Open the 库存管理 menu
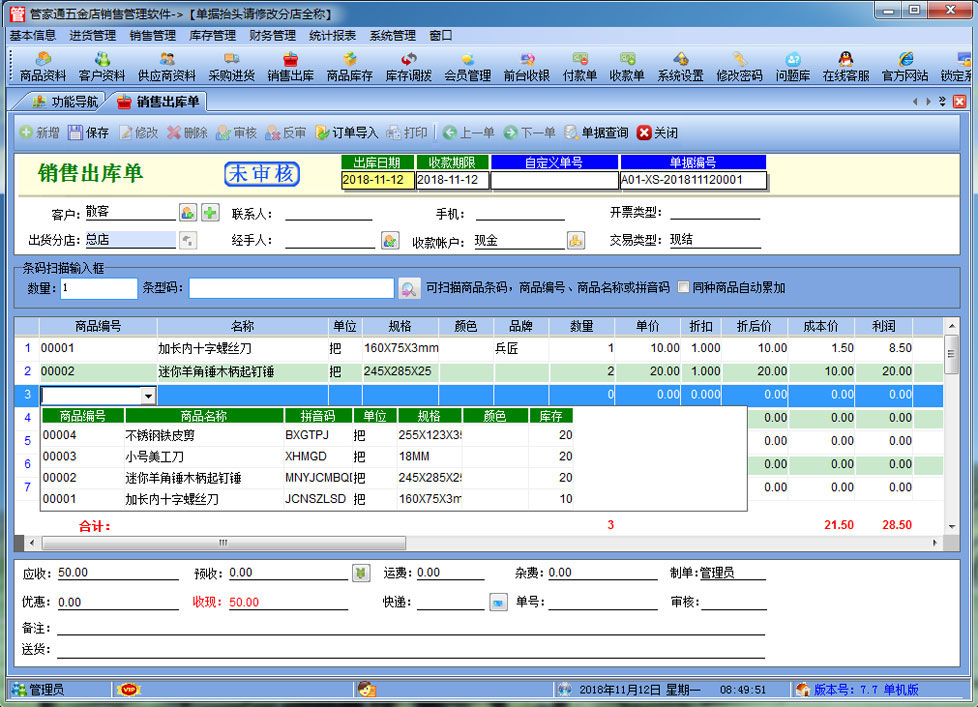978x707 pixels. tap(212, 35)
